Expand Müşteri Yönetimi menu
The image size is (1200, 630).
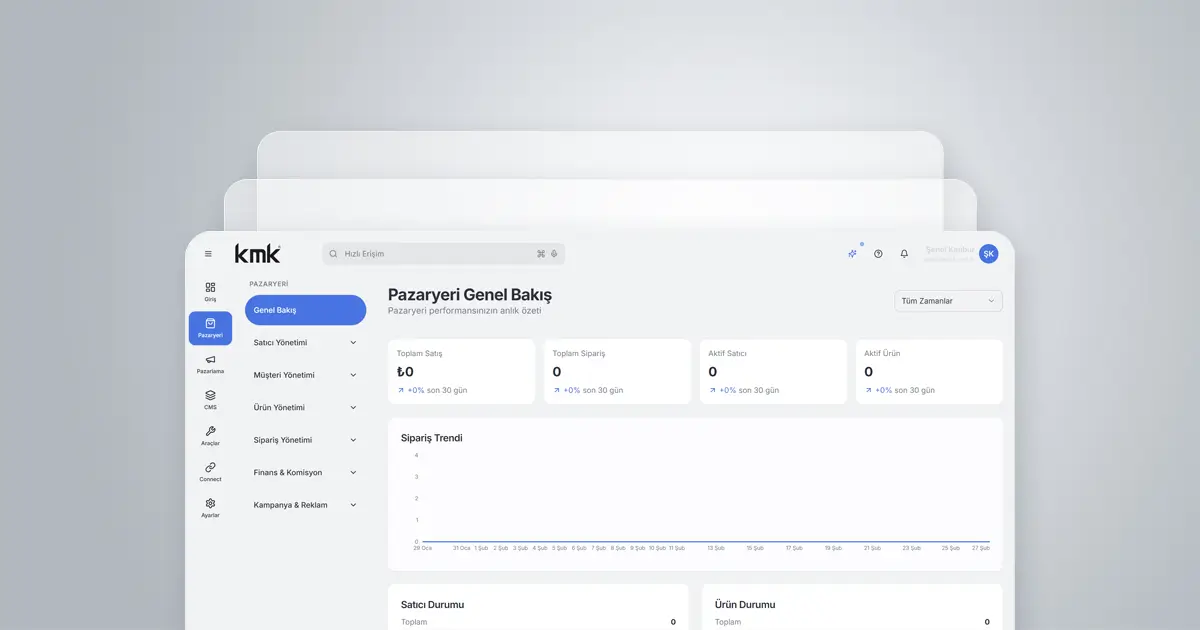tap(305, 375)
